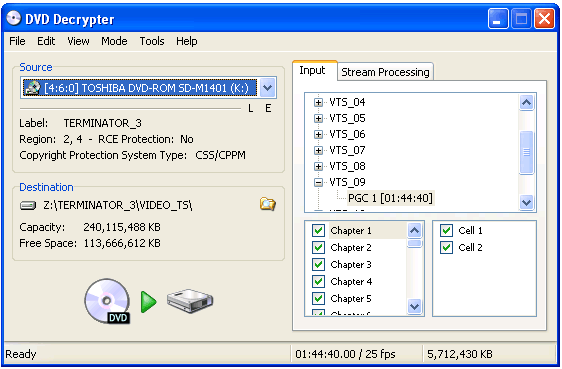
Task: Open the View menu
Action: coord(78,41)
